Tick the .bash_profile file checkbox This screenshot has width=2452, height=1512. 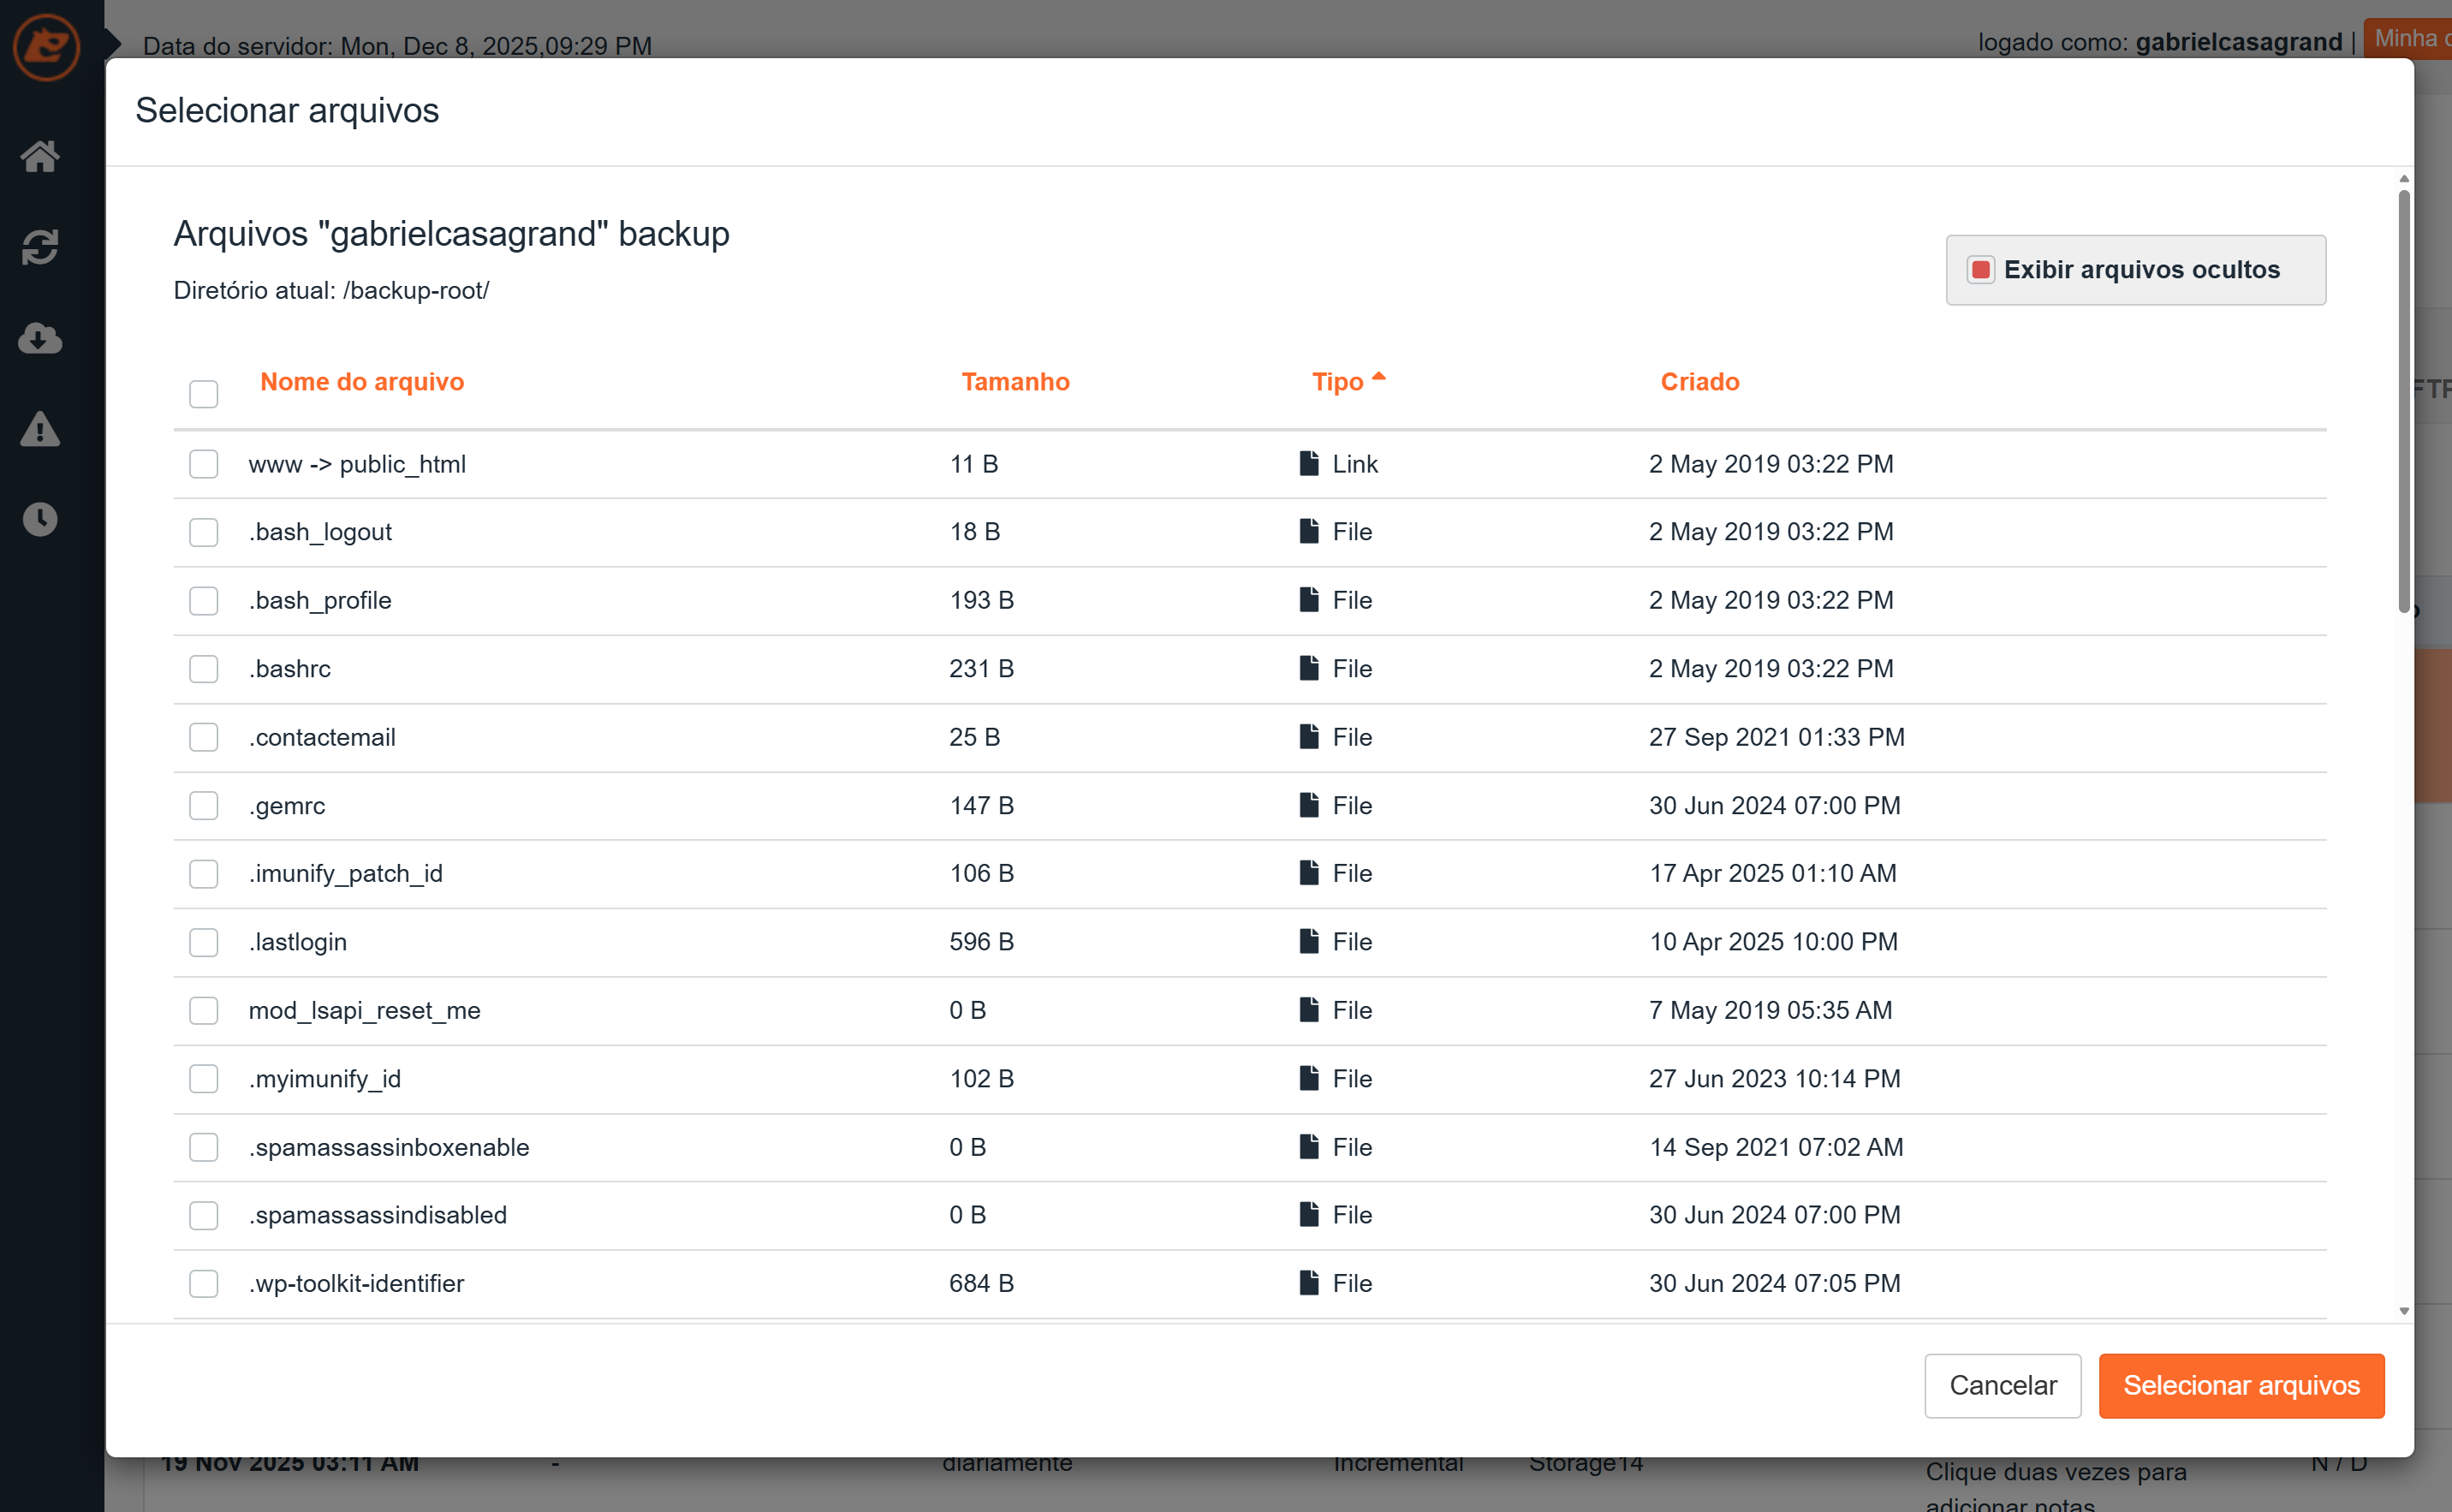[x=203, y=600]
